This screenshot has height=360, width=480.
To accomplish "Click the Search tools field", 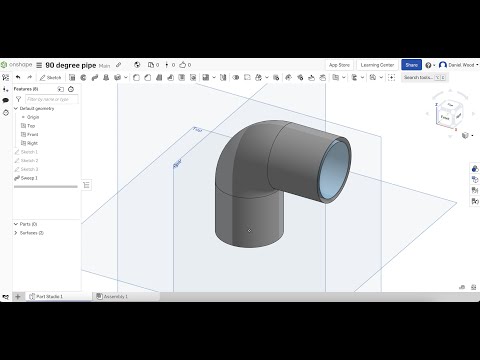I will (x=424, y=77).
